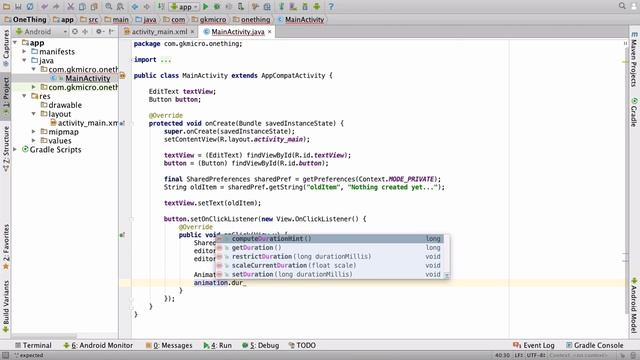The image size is (640, 360).
Task: Choose restrictDuration suggestion
Action: point(330,257)
